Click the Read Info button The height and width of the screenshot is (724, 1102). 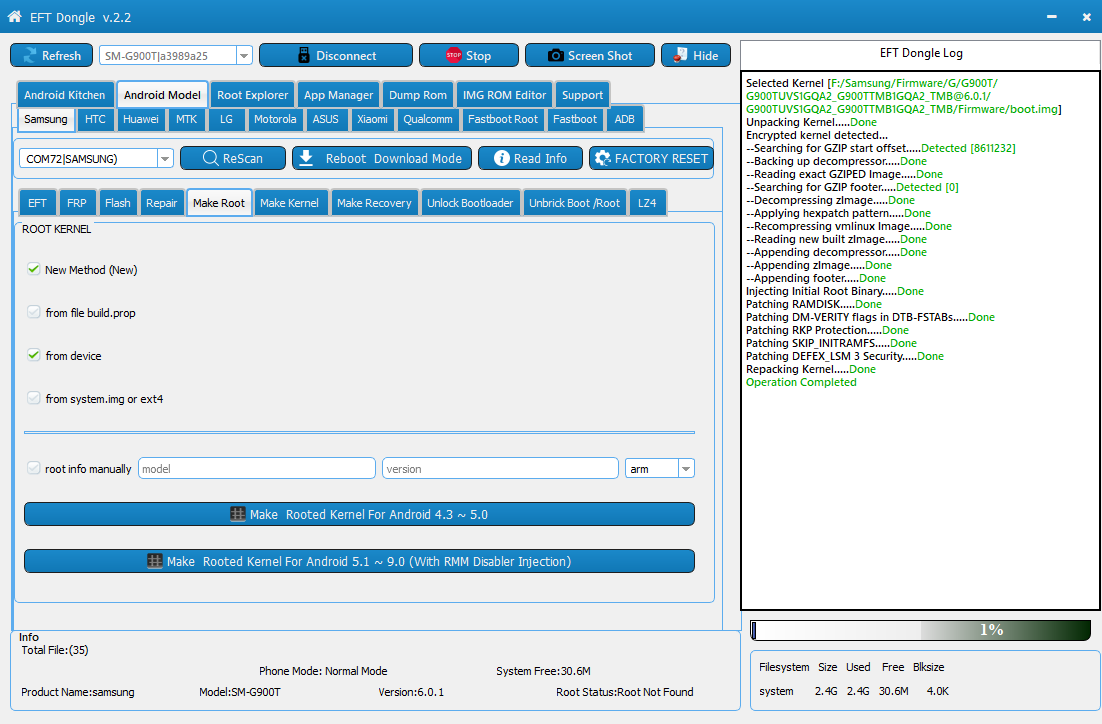pyautogui.click(x=531, y=158)
